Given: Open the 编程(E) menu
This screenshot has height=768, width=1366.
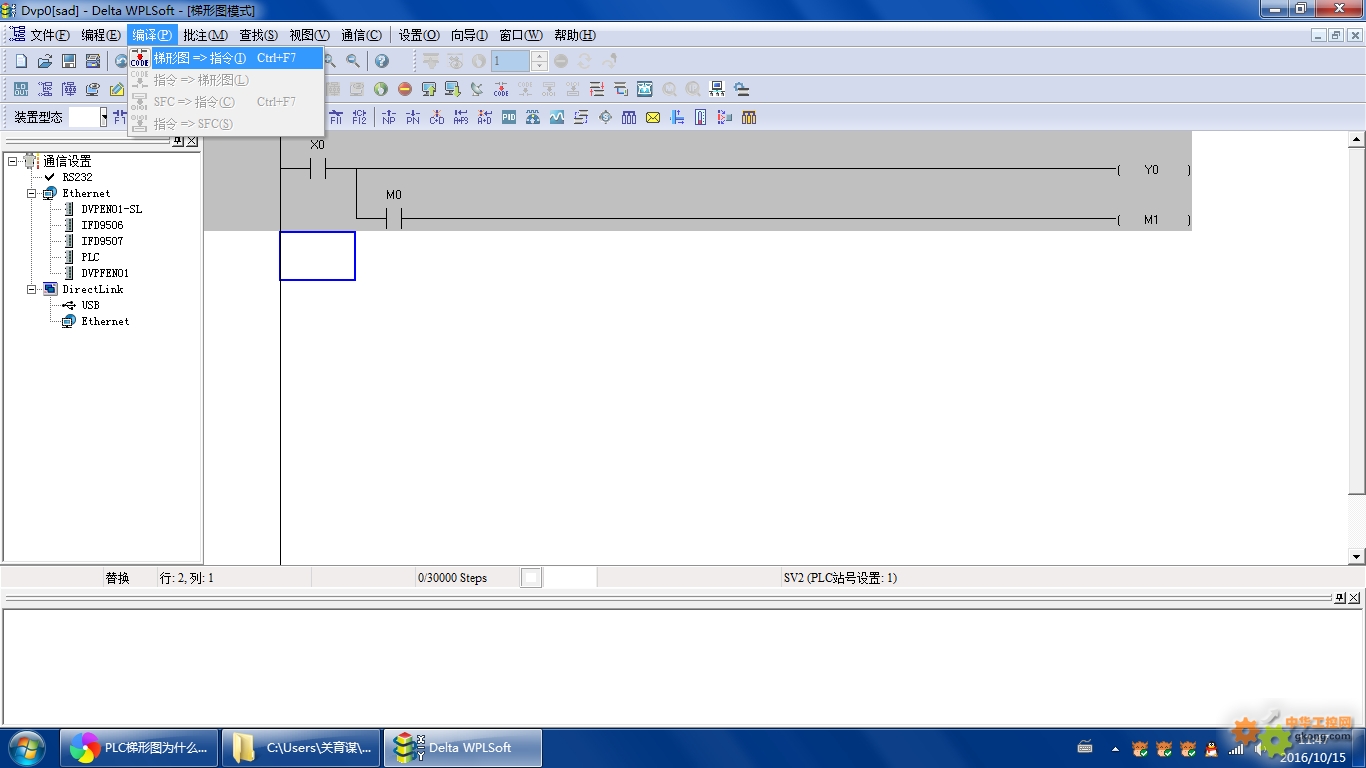Looking at the screenshot, I should click(x=100, y=35).
